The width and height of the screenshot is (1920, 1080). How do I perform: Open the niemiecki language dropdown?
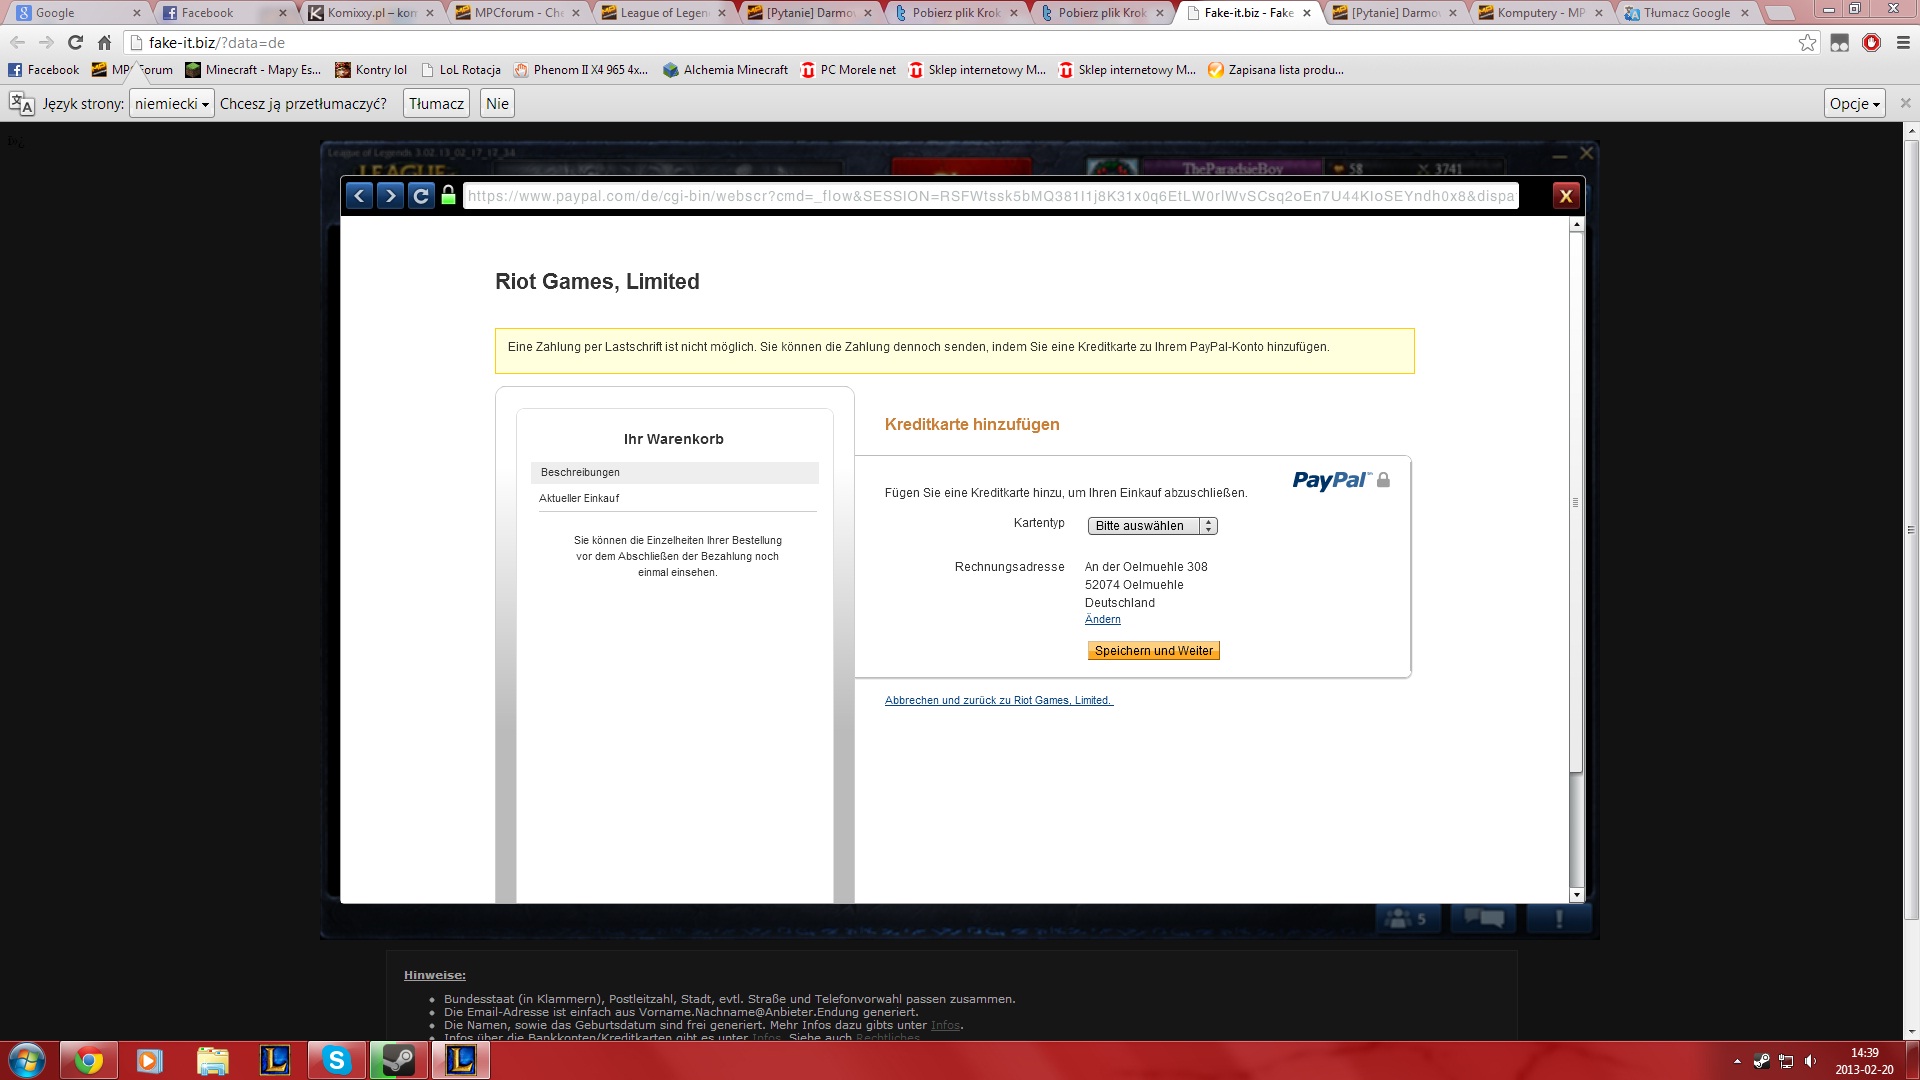click(171, 103)
